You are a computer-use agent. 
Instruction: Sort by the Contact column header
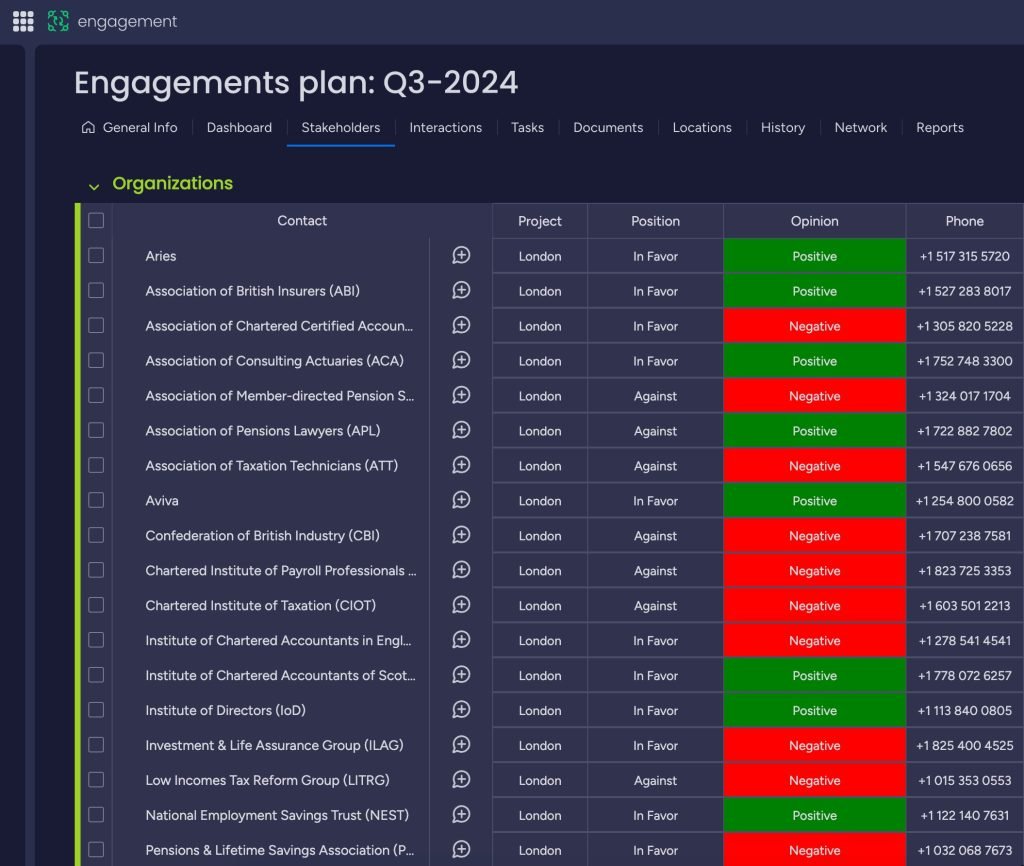[x=302, y=221]
